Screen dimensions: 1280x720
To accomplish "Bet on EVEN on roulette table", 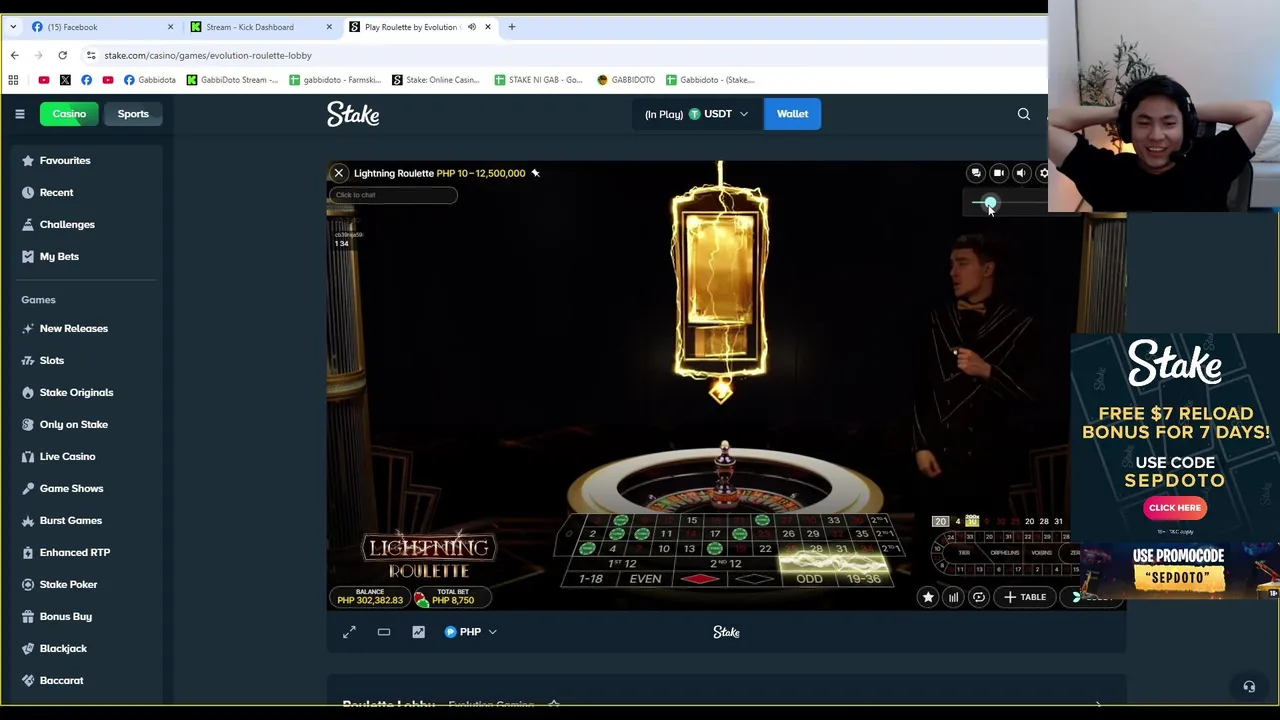I will point(645,579).
